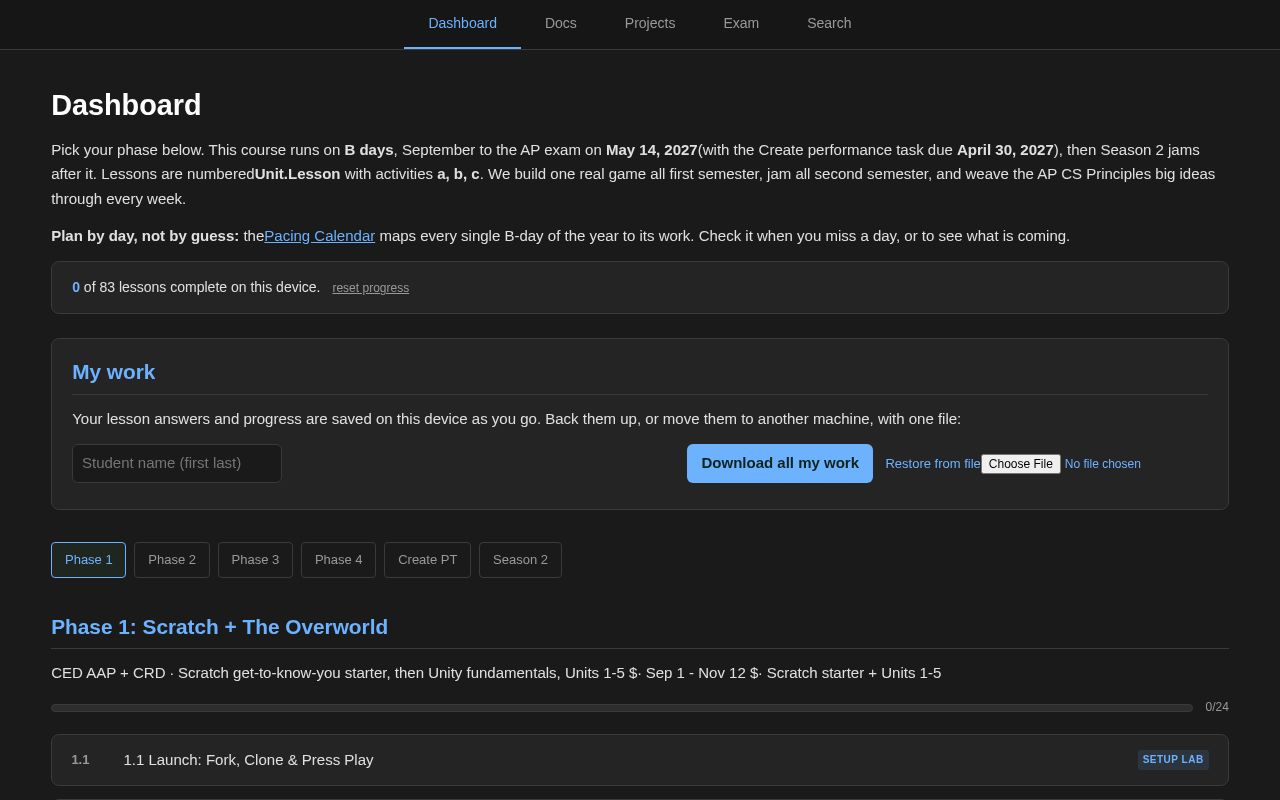
Task: Follow the Pacing Calendar link
Action: [319, 236]
